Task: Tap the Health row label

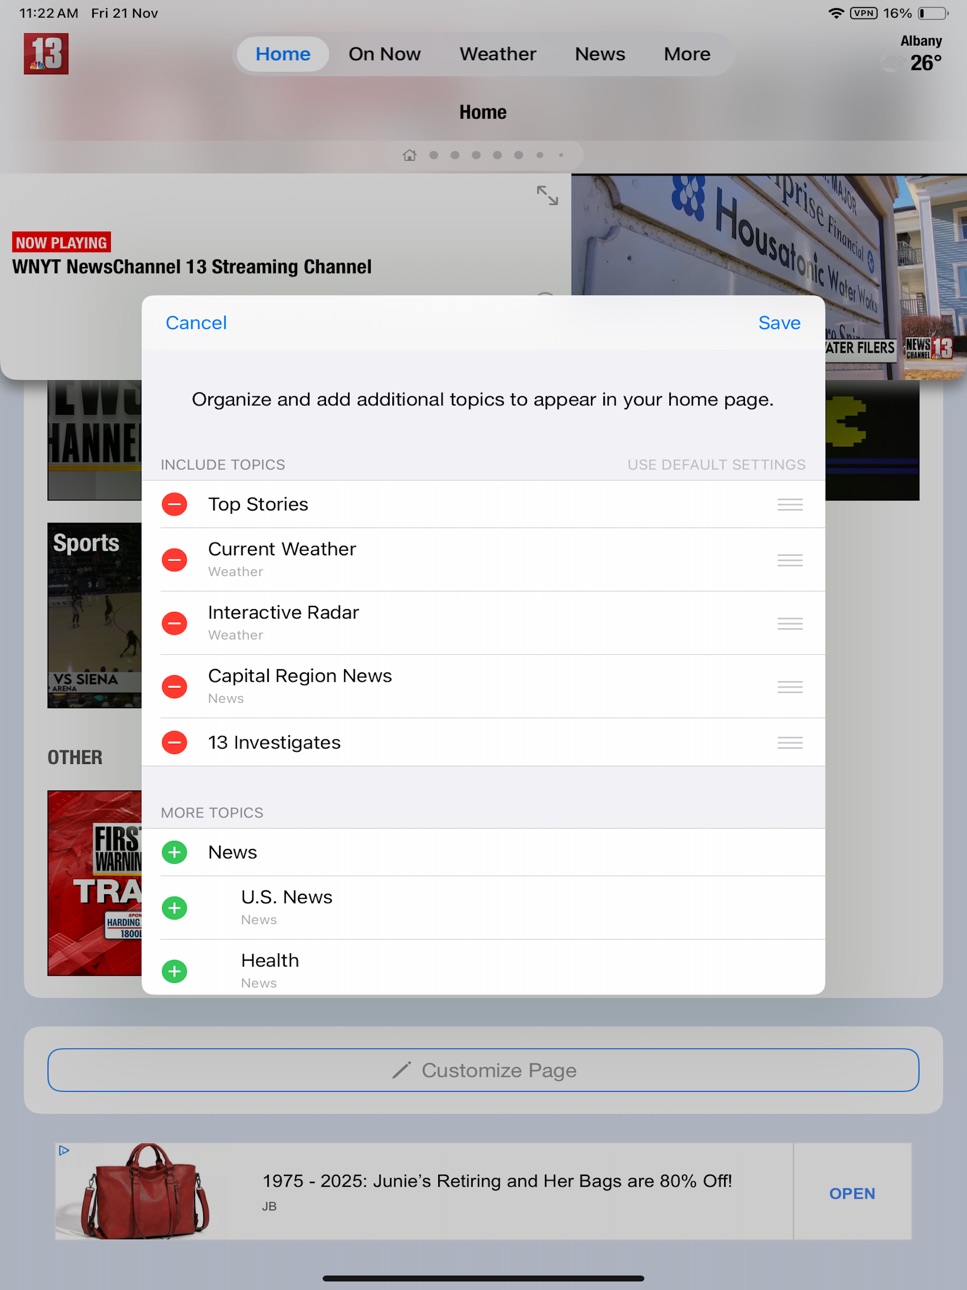Action: click(270, 960)
